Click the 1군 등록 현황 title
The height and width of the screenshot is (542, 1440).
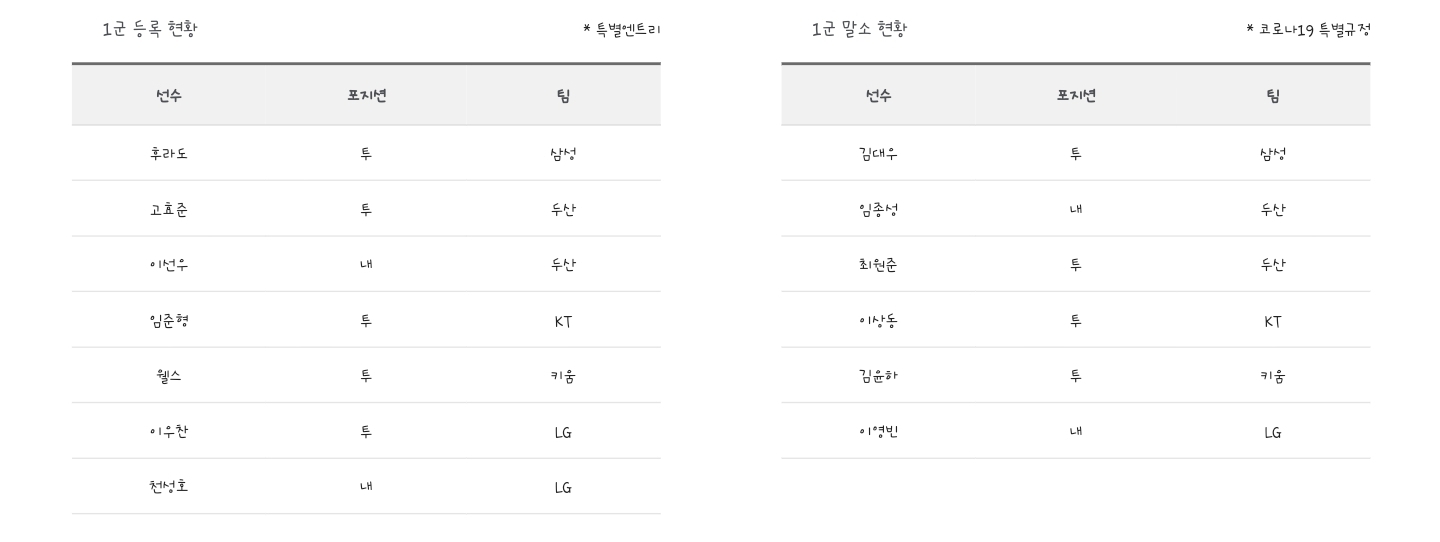(x=150, y=29)
